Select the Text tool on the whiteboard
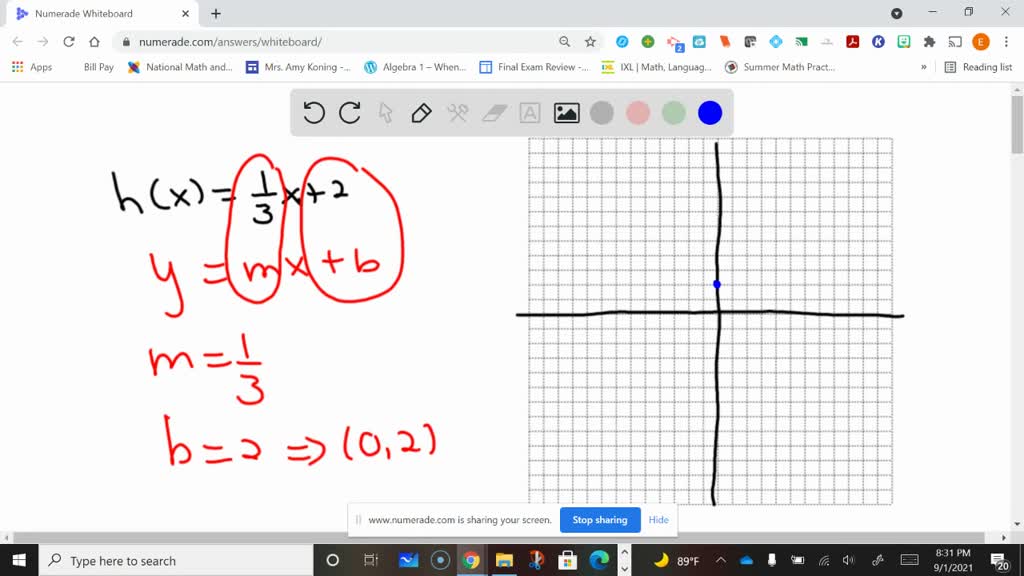The height and width of the screenshot is (576, 1024). [529, 113]
